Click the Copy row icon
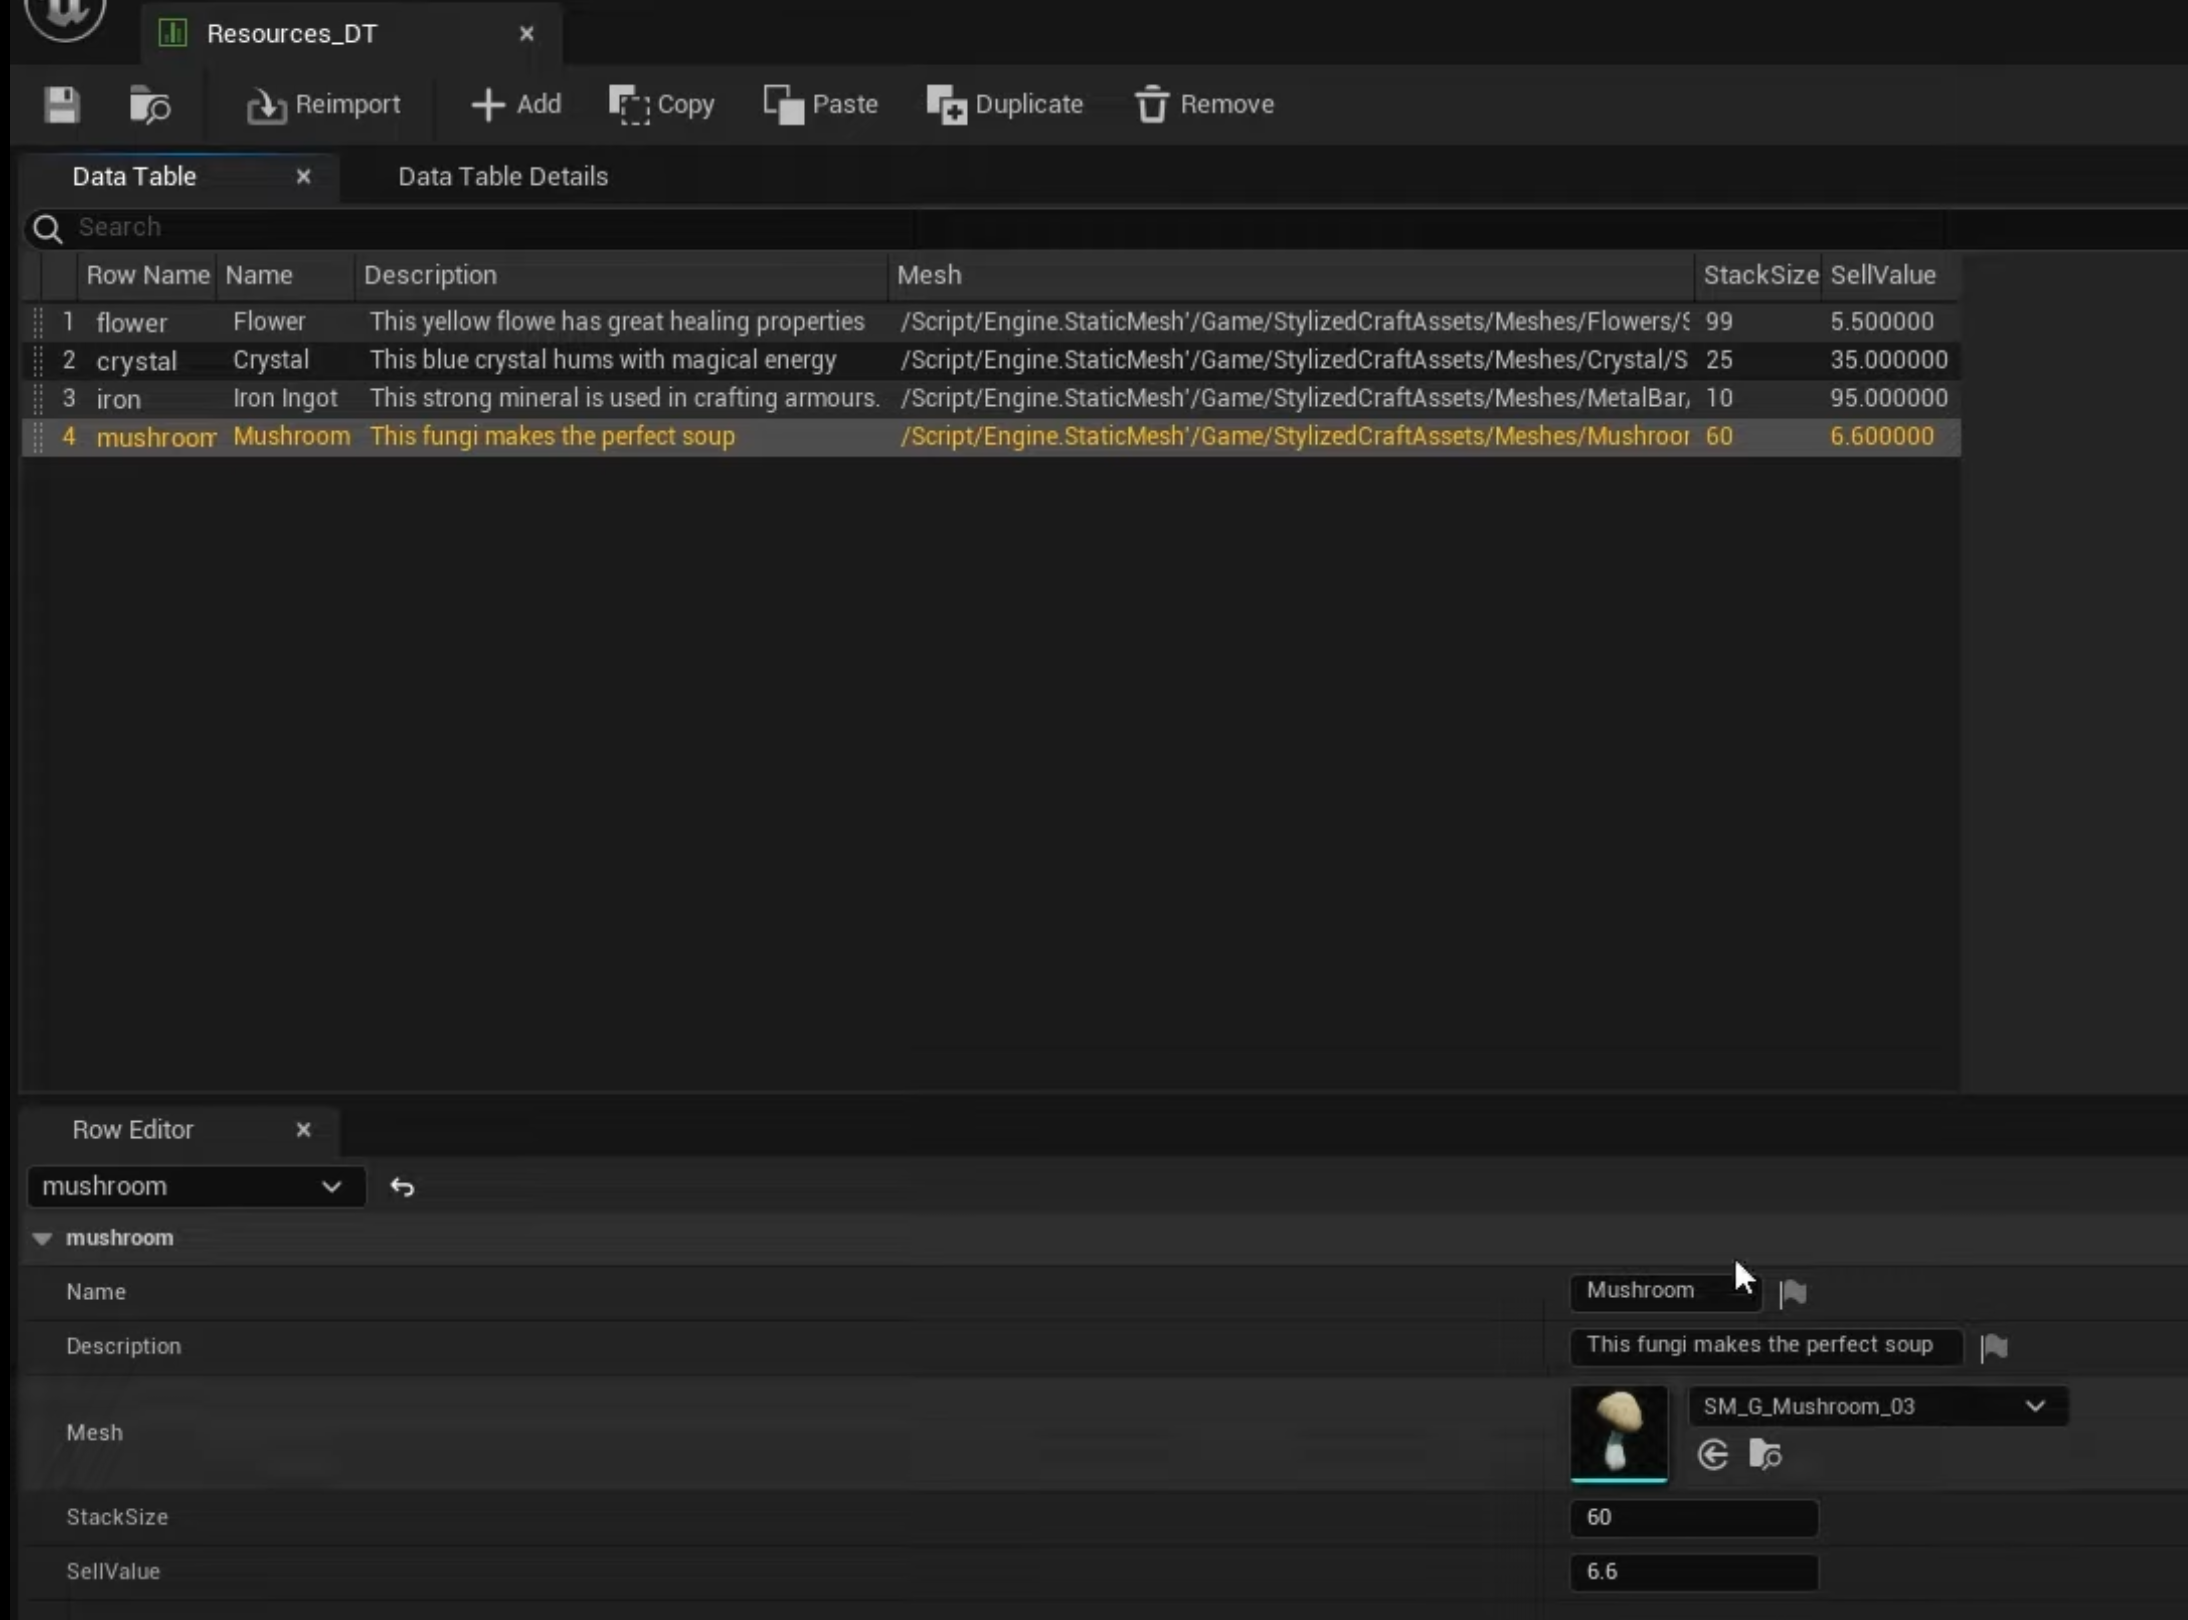Viewport: 2188px width, 1620px height. pos(630,104)
